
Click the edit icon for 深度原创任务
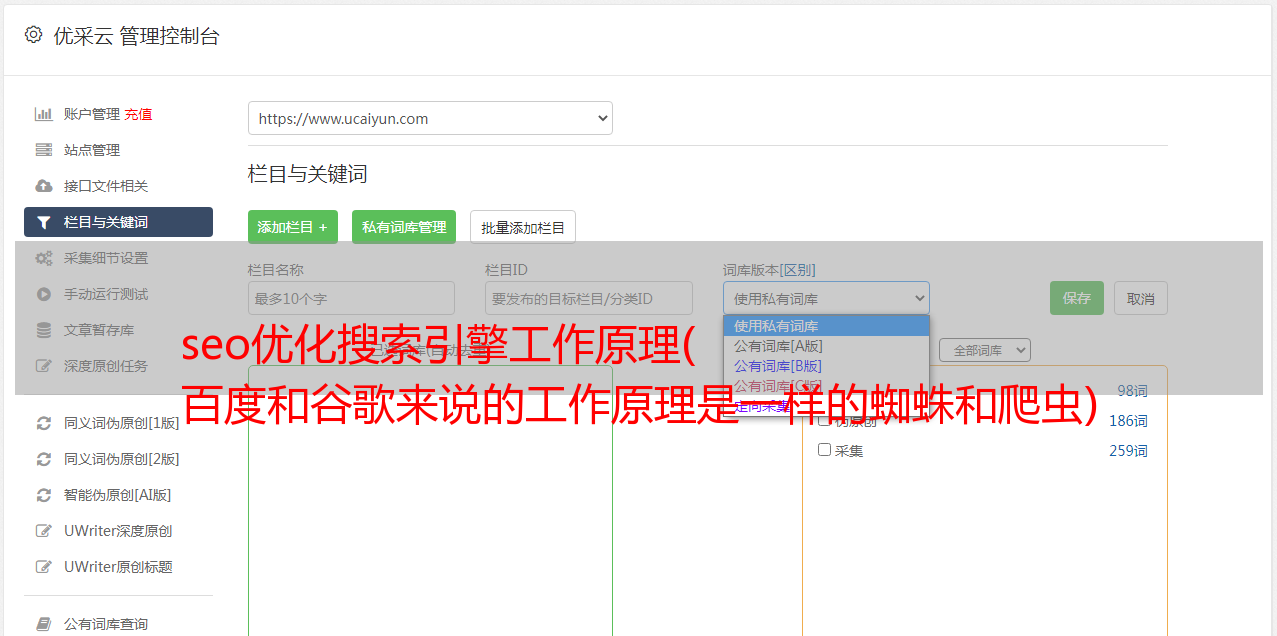[44, 366]
